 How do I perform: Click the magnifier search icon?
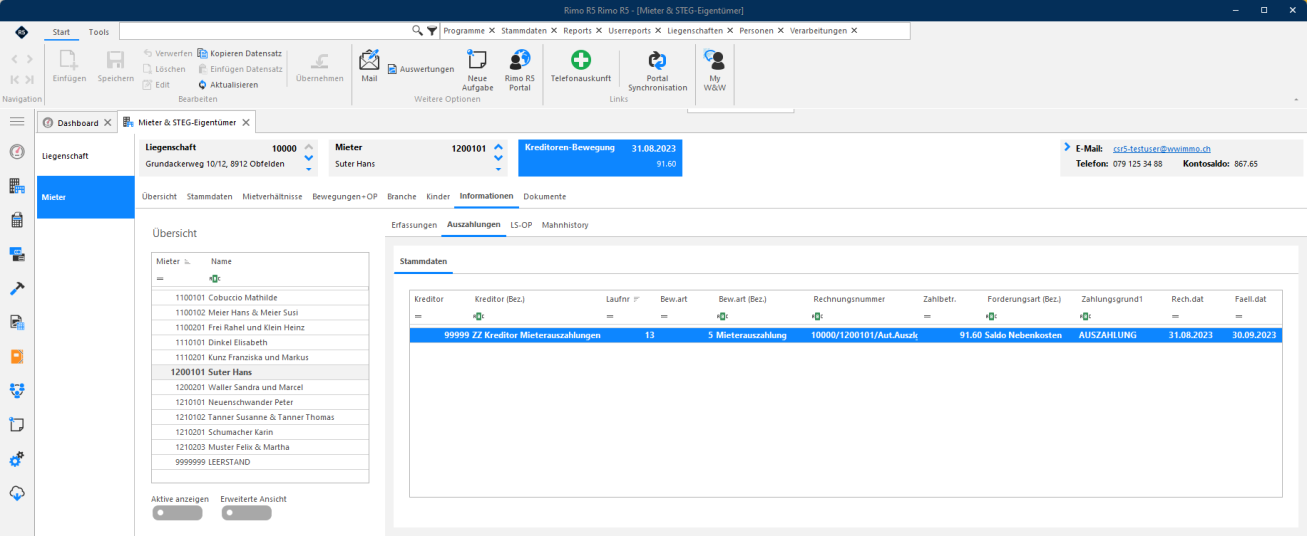point(418,31)
